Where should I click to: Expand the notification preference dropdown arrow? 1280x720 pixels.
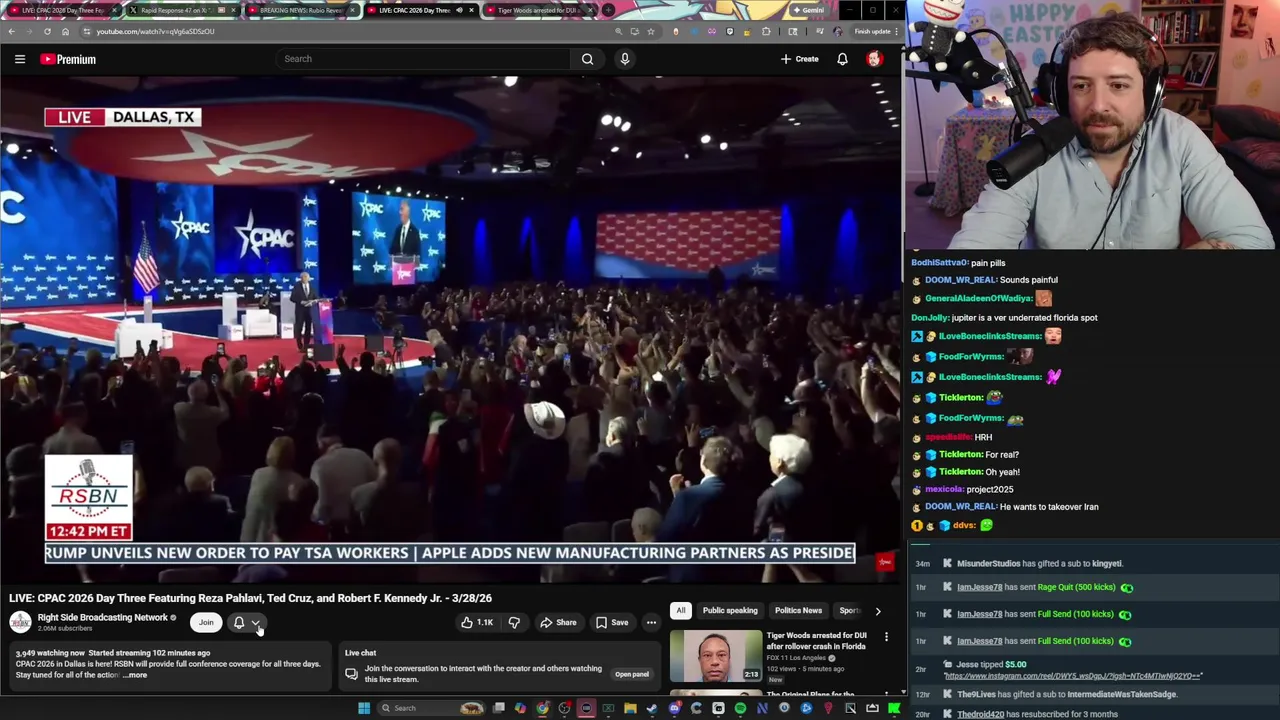256,622
